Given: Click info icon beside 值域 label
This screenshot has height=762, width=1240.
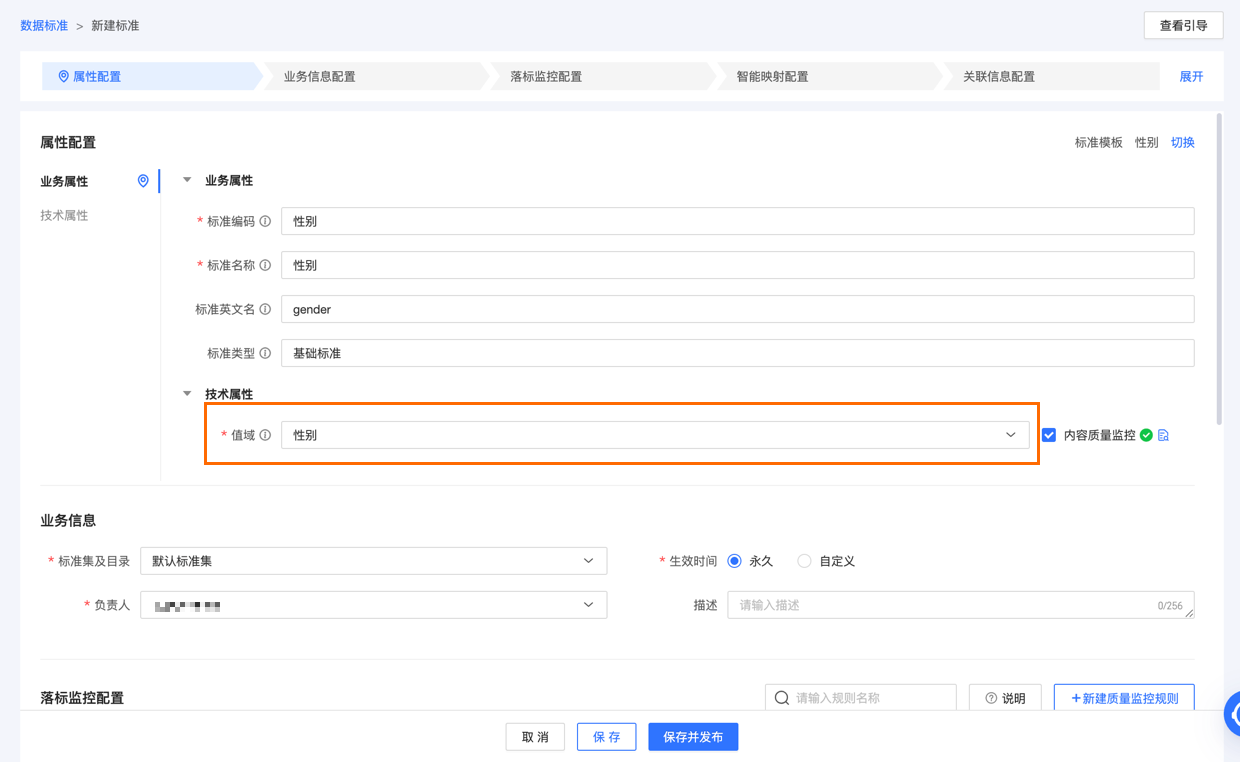Looking at the screenshot, I should pos(265,435).
